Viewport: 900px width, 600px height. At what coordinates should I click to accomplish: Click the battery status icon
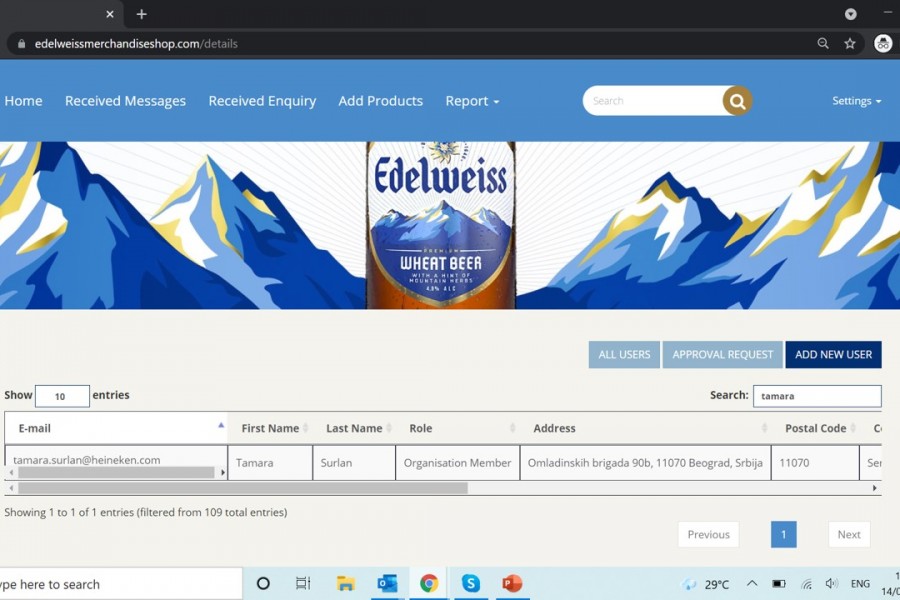[779, 584]
